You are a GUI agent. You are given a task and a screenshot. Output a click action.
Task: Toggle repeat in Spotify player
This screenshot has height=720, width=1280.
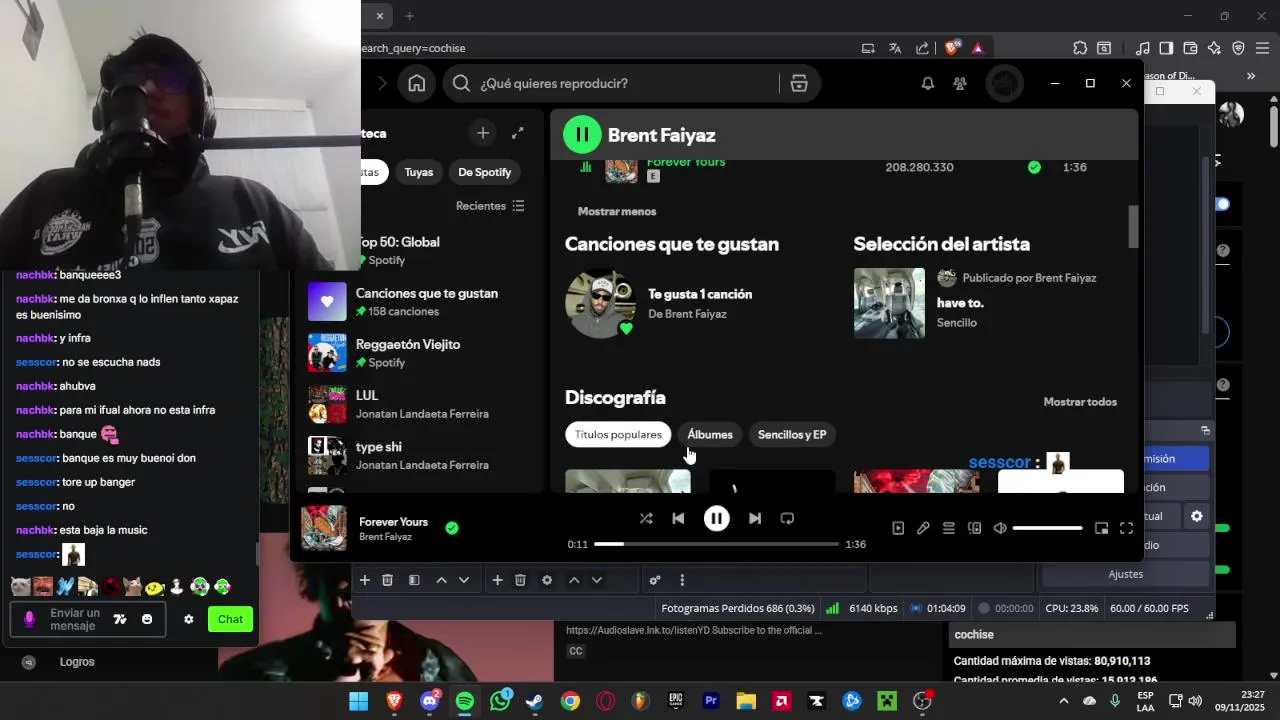[787, 518]
